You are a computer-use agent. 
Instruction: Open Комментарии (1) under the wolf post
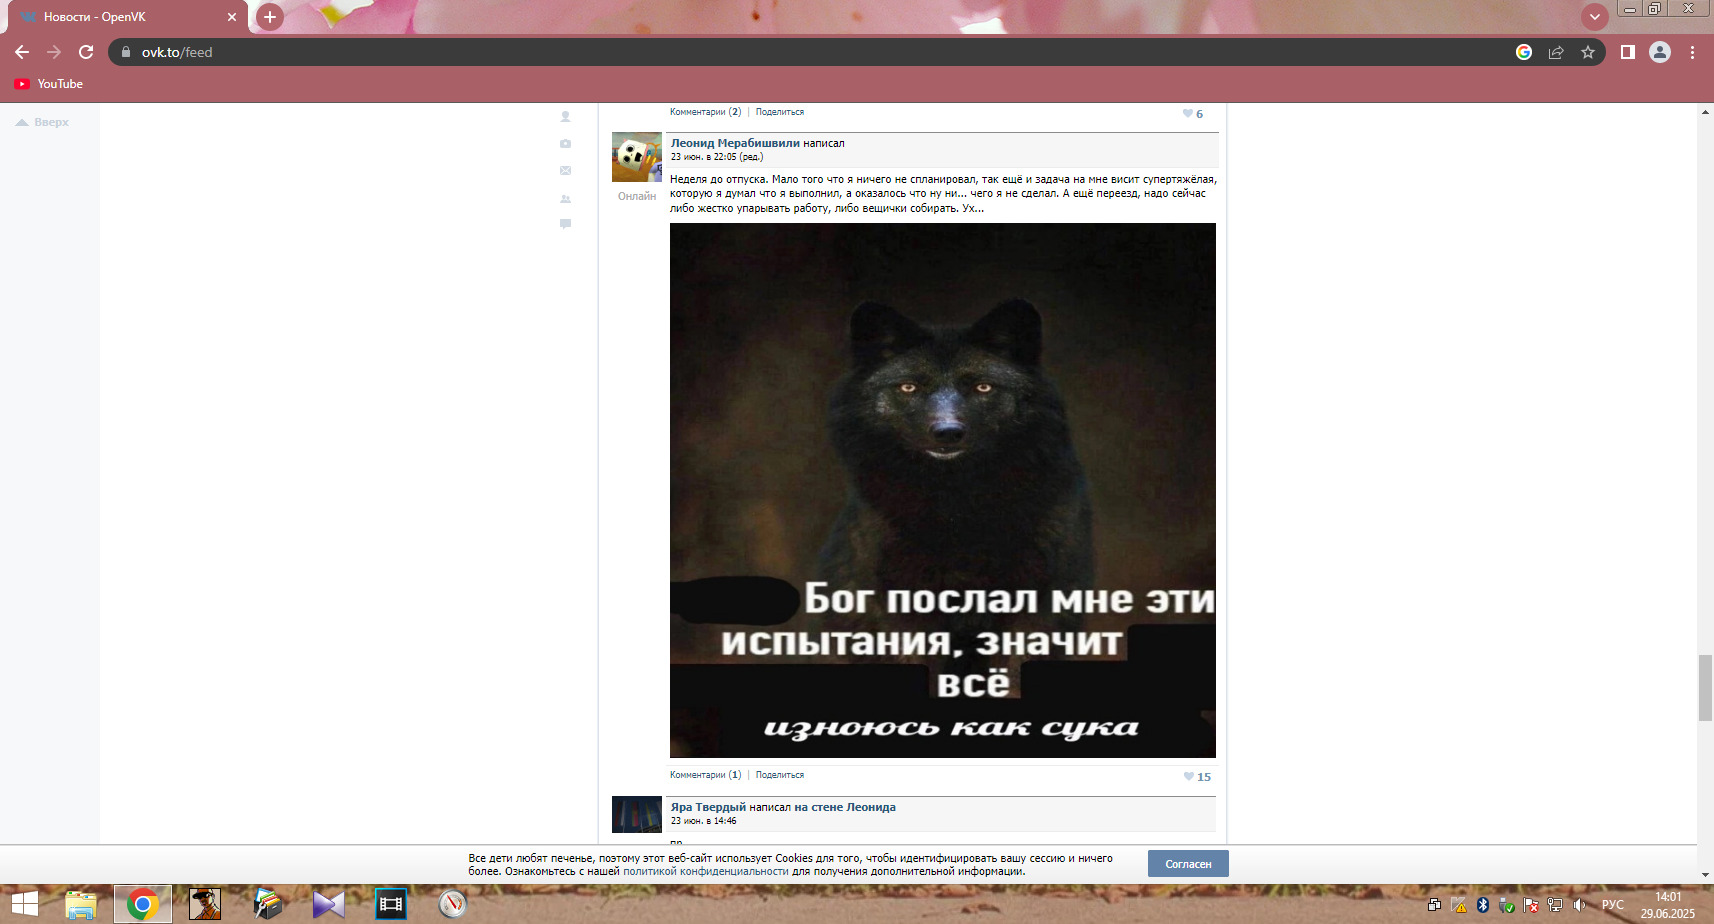[706, 775]
